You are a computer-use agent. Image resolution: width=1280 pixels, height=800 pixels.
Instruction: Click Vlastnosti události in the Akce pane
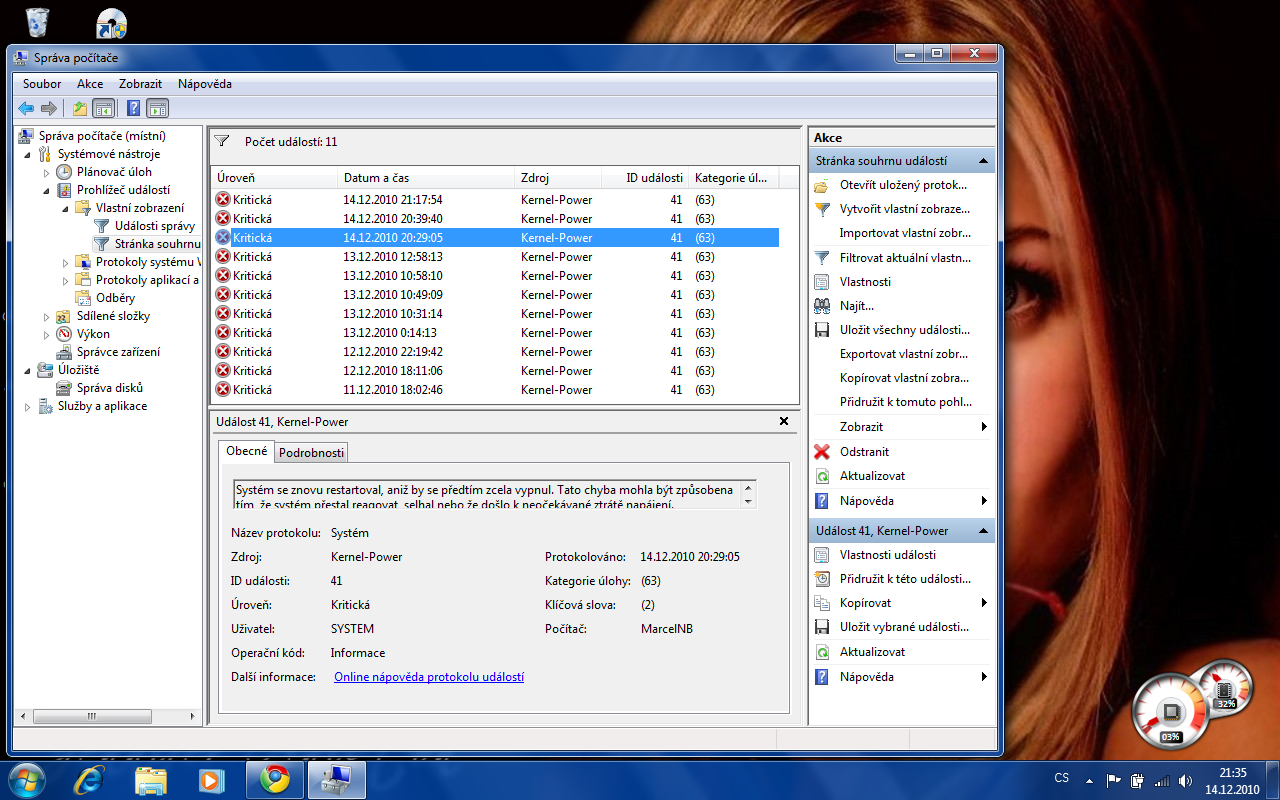[x=887, y=555]
